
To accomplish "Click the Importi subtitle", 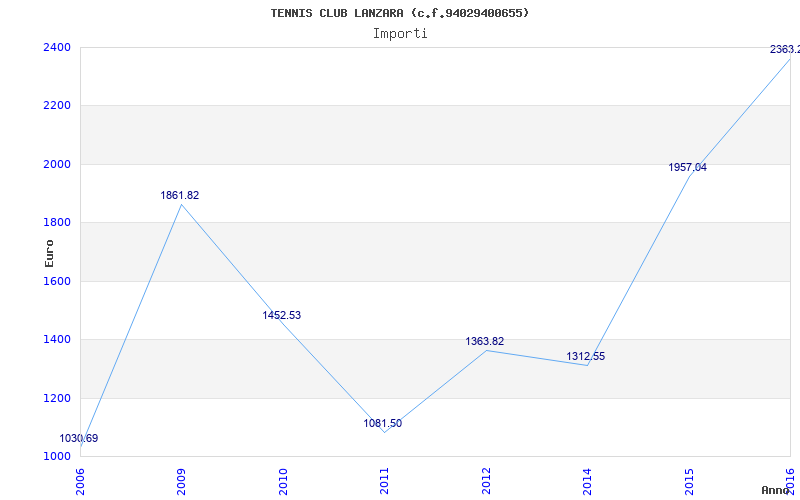I will tap(400, 34).
